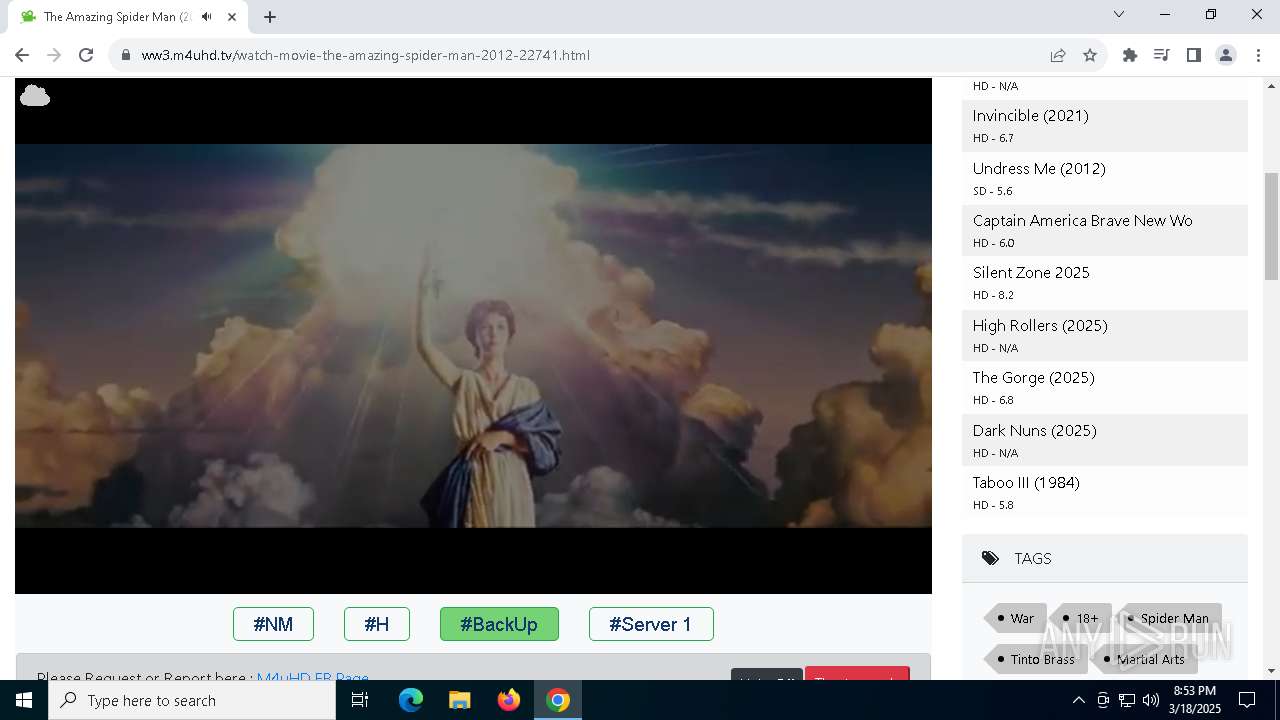Close the Amazing Spider Man tab
Screen dimensions: 1280x720
click(x=231, y=16)
